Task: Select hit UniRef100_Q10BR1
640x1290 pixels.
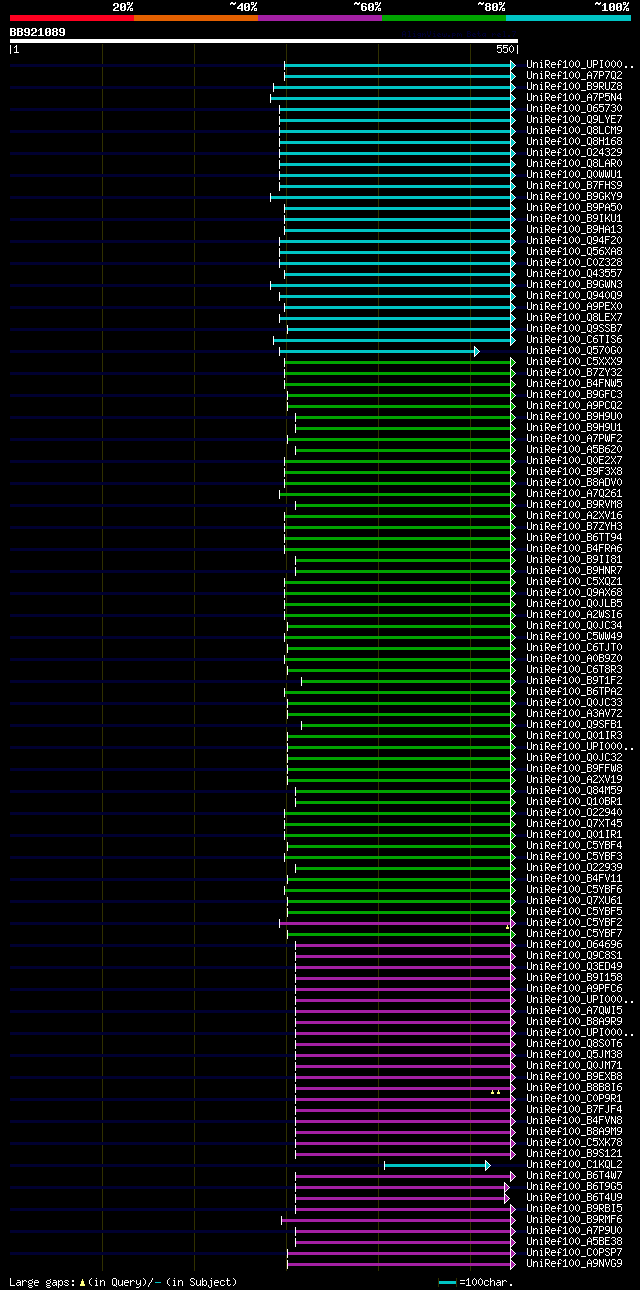Action: pos(574,801)
